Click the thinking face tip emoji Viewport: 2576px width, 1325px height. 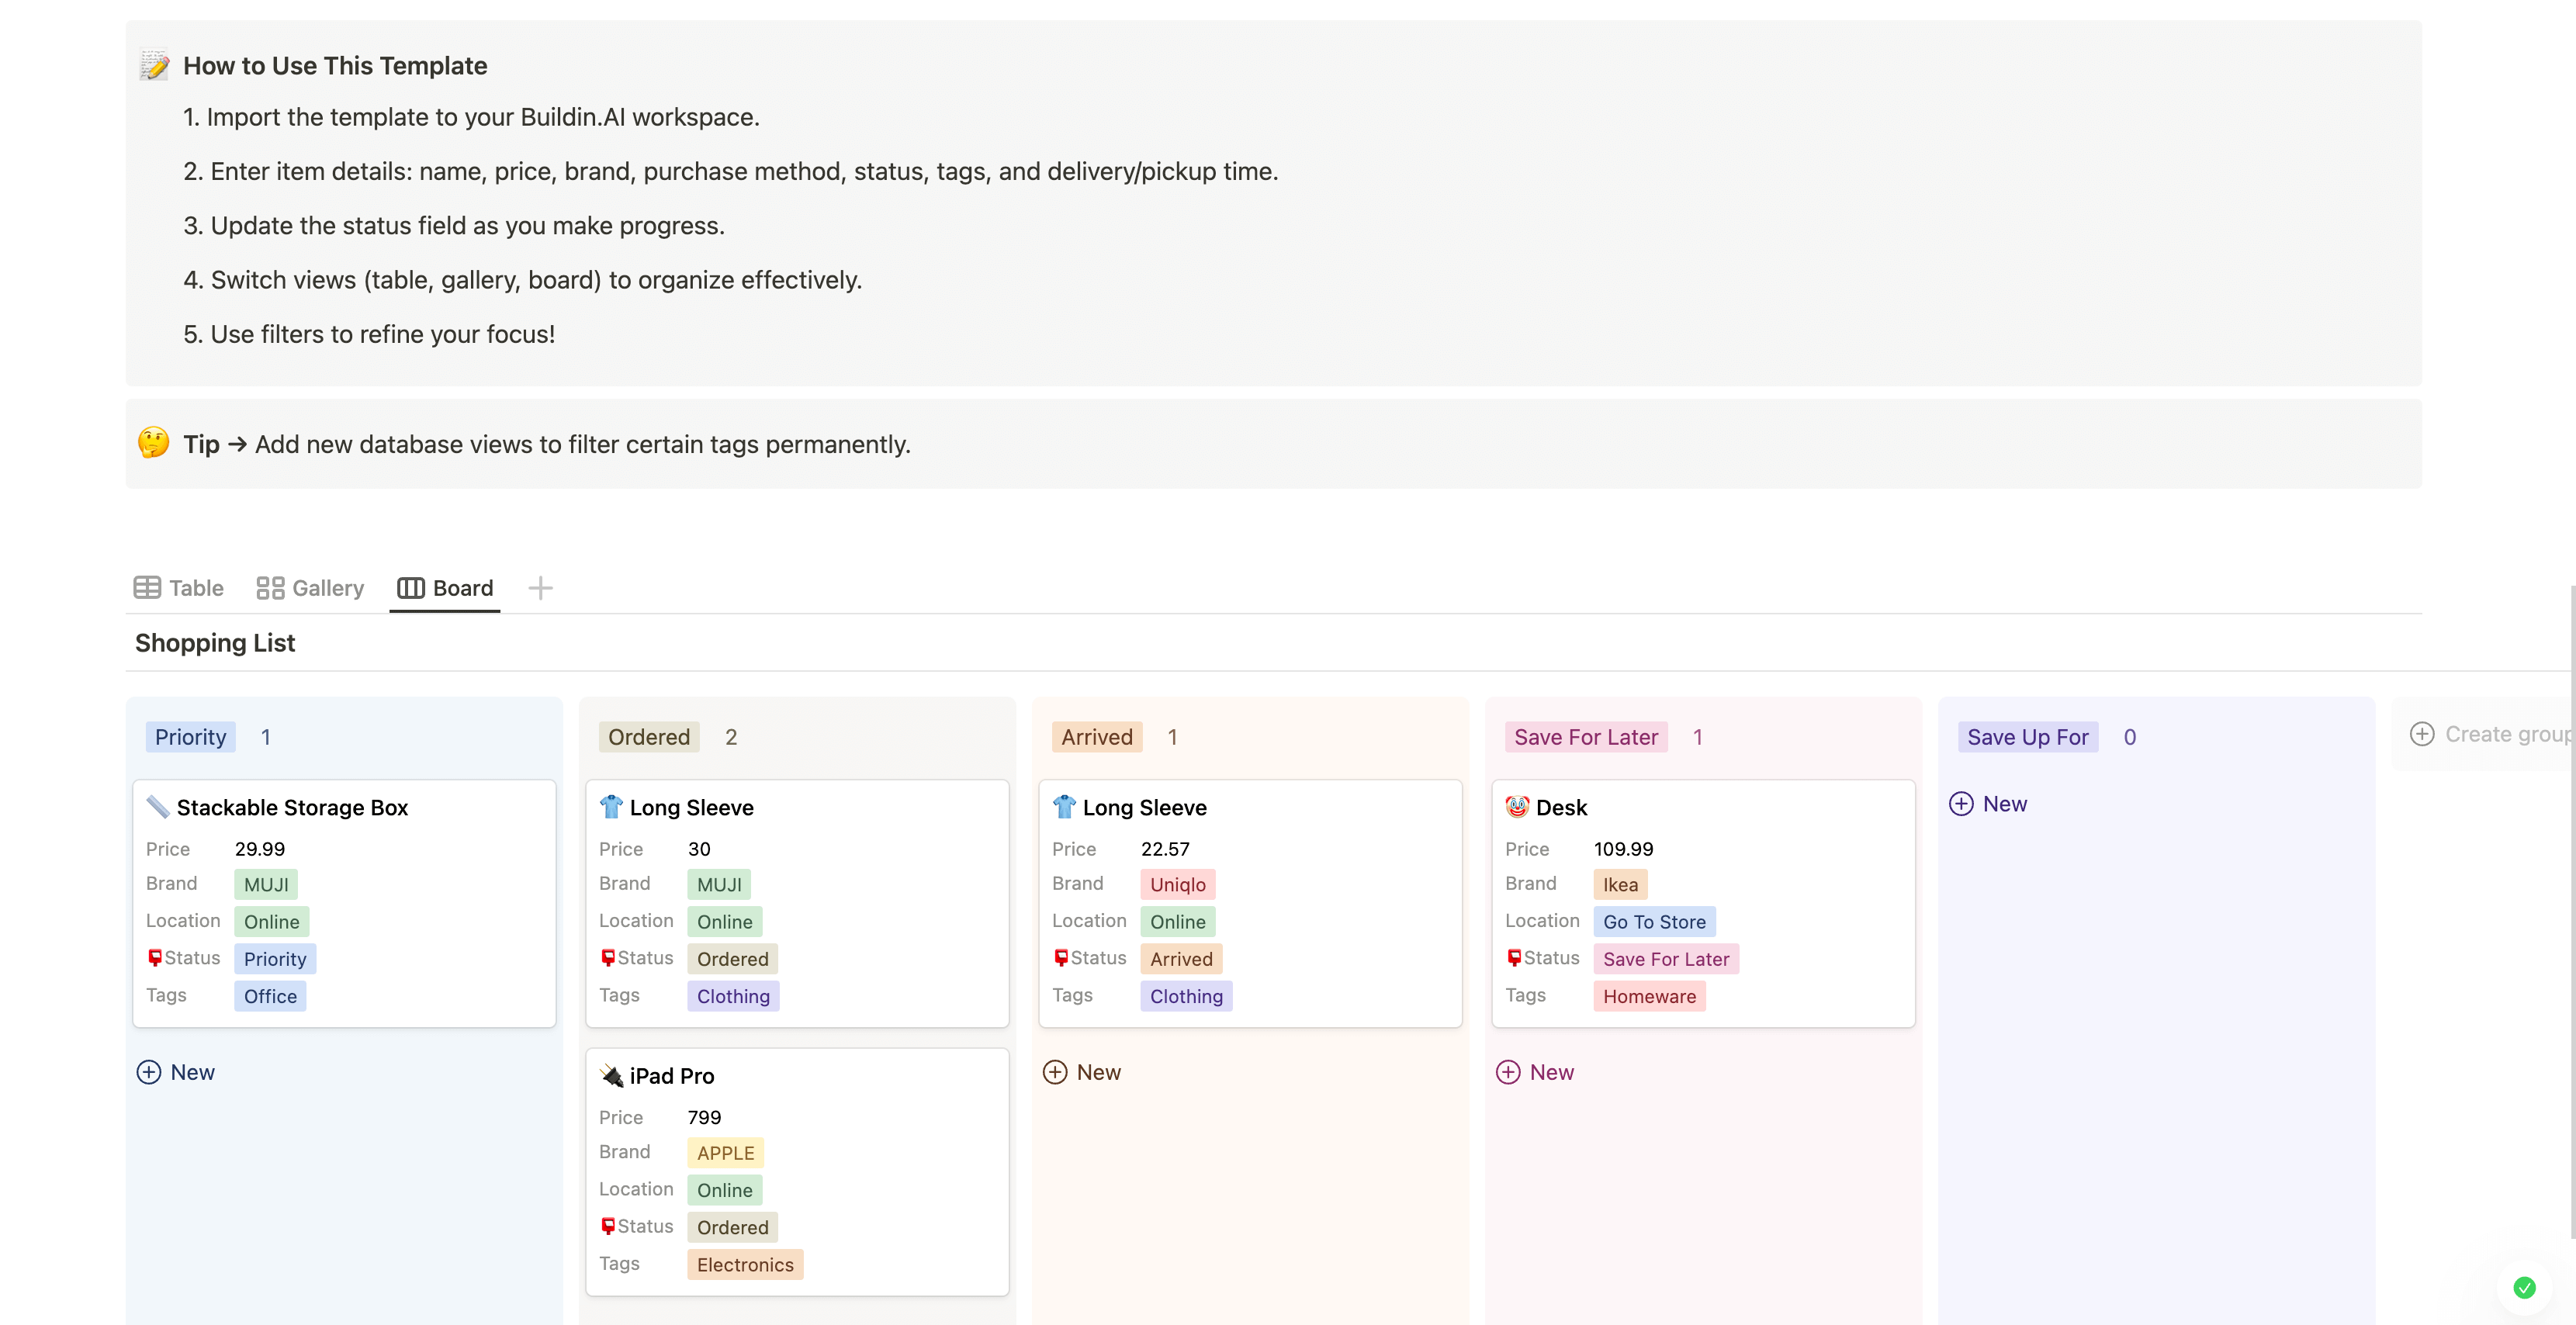click(154, 443)
